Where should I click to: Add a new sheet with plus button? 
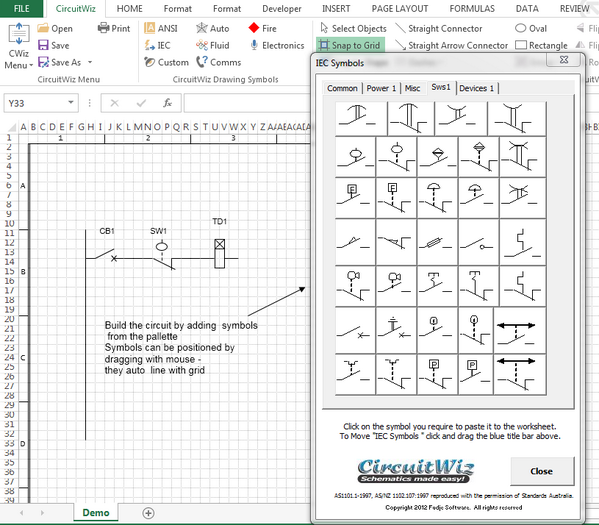click(148, 513)
